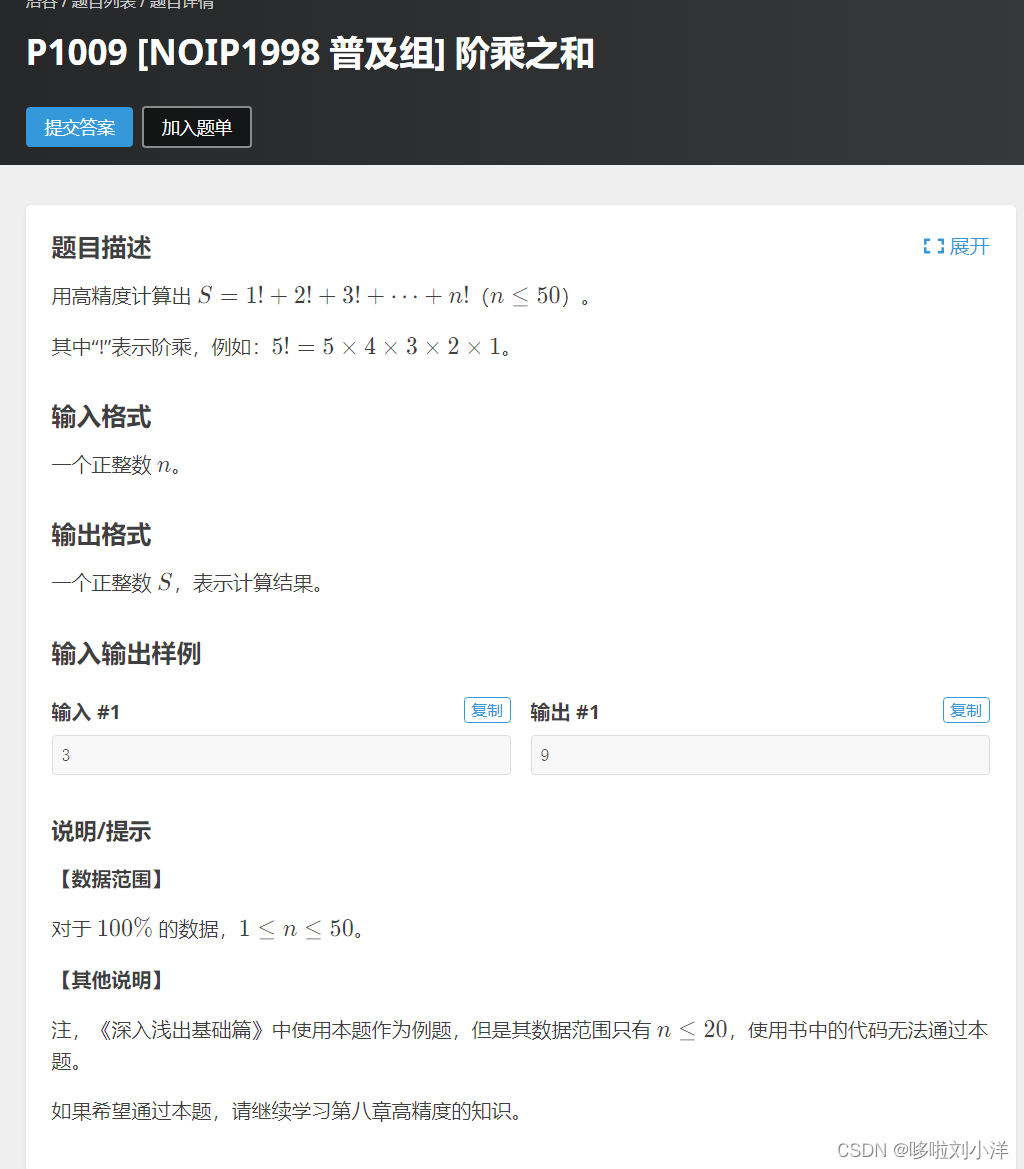Open the 洛谷 home breadcrumb link

click(40, 4)
